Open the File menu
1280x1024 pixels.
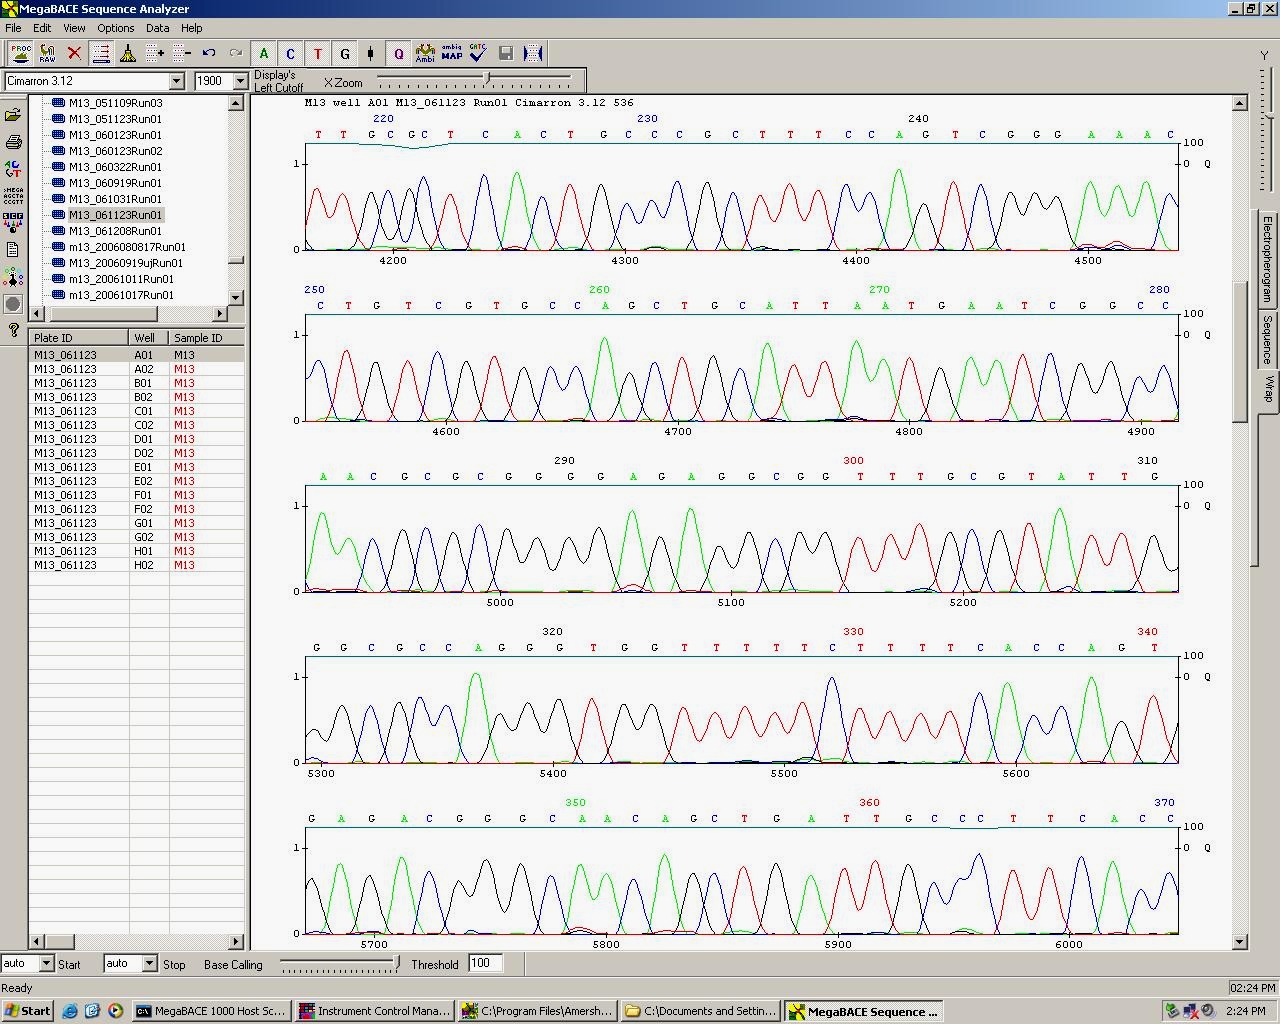click(x=13, y=28)
